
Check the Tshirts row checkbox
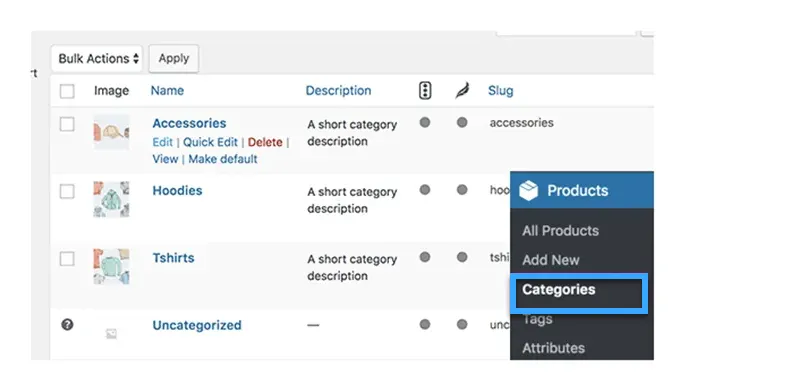[67, 259]
